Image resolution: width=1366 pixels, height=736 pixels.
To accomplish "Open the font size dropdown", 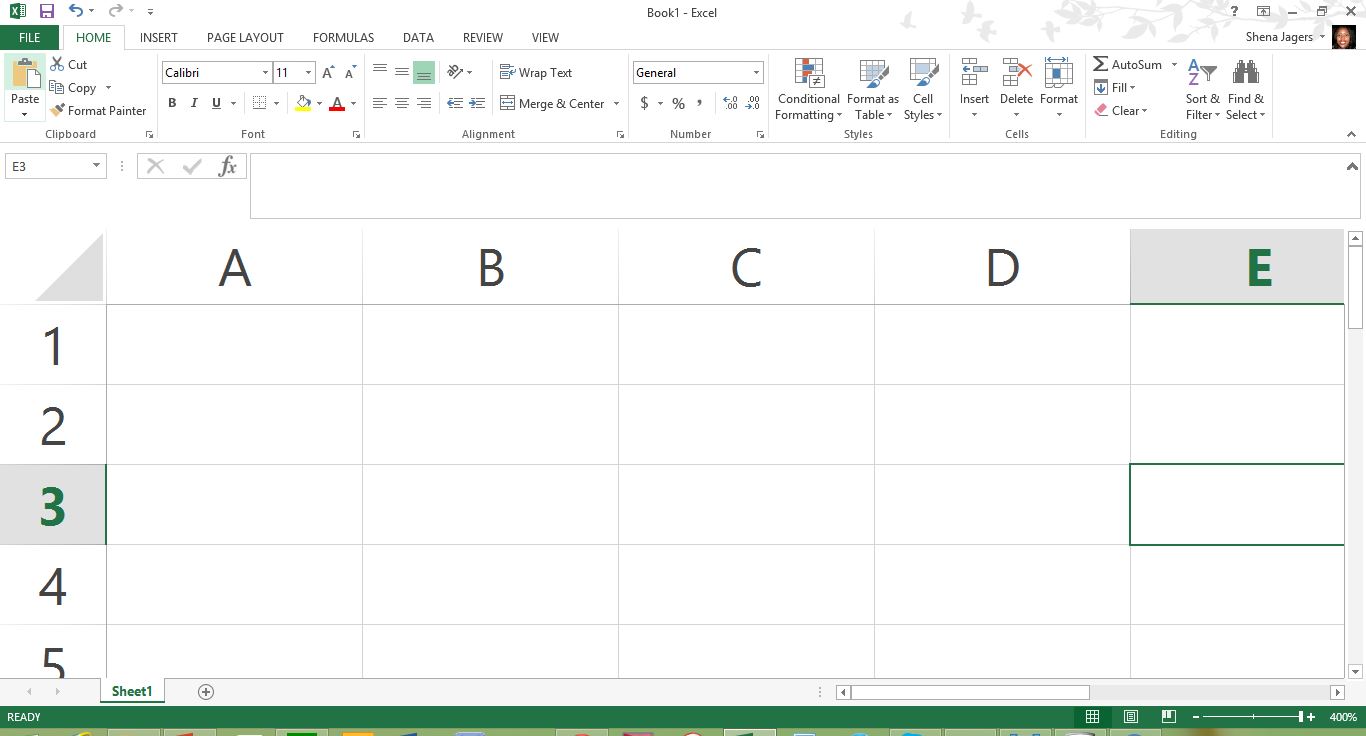I will click(308, 73).
